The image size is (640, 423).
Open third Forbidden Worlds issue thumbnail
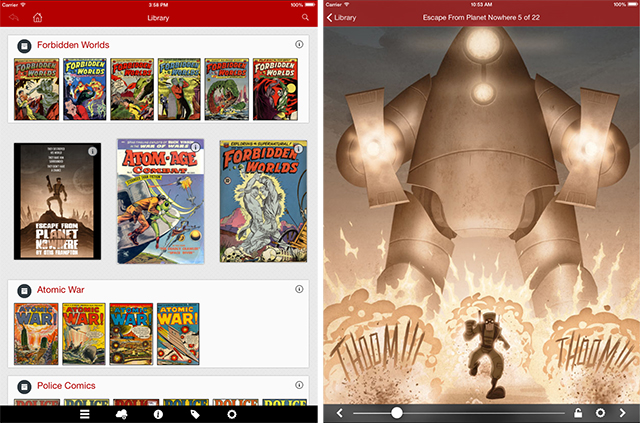tap(132, 89)
